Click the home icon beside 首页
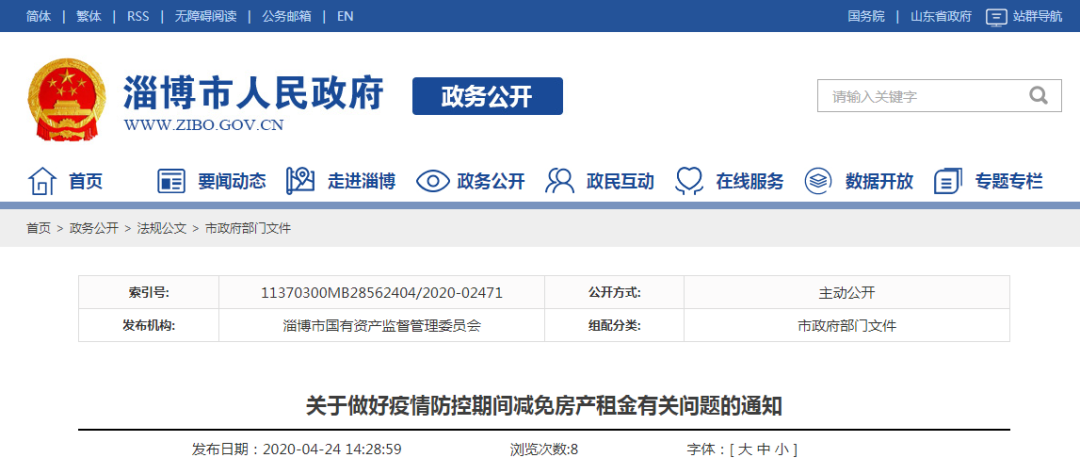 click(x=41, y=181)
